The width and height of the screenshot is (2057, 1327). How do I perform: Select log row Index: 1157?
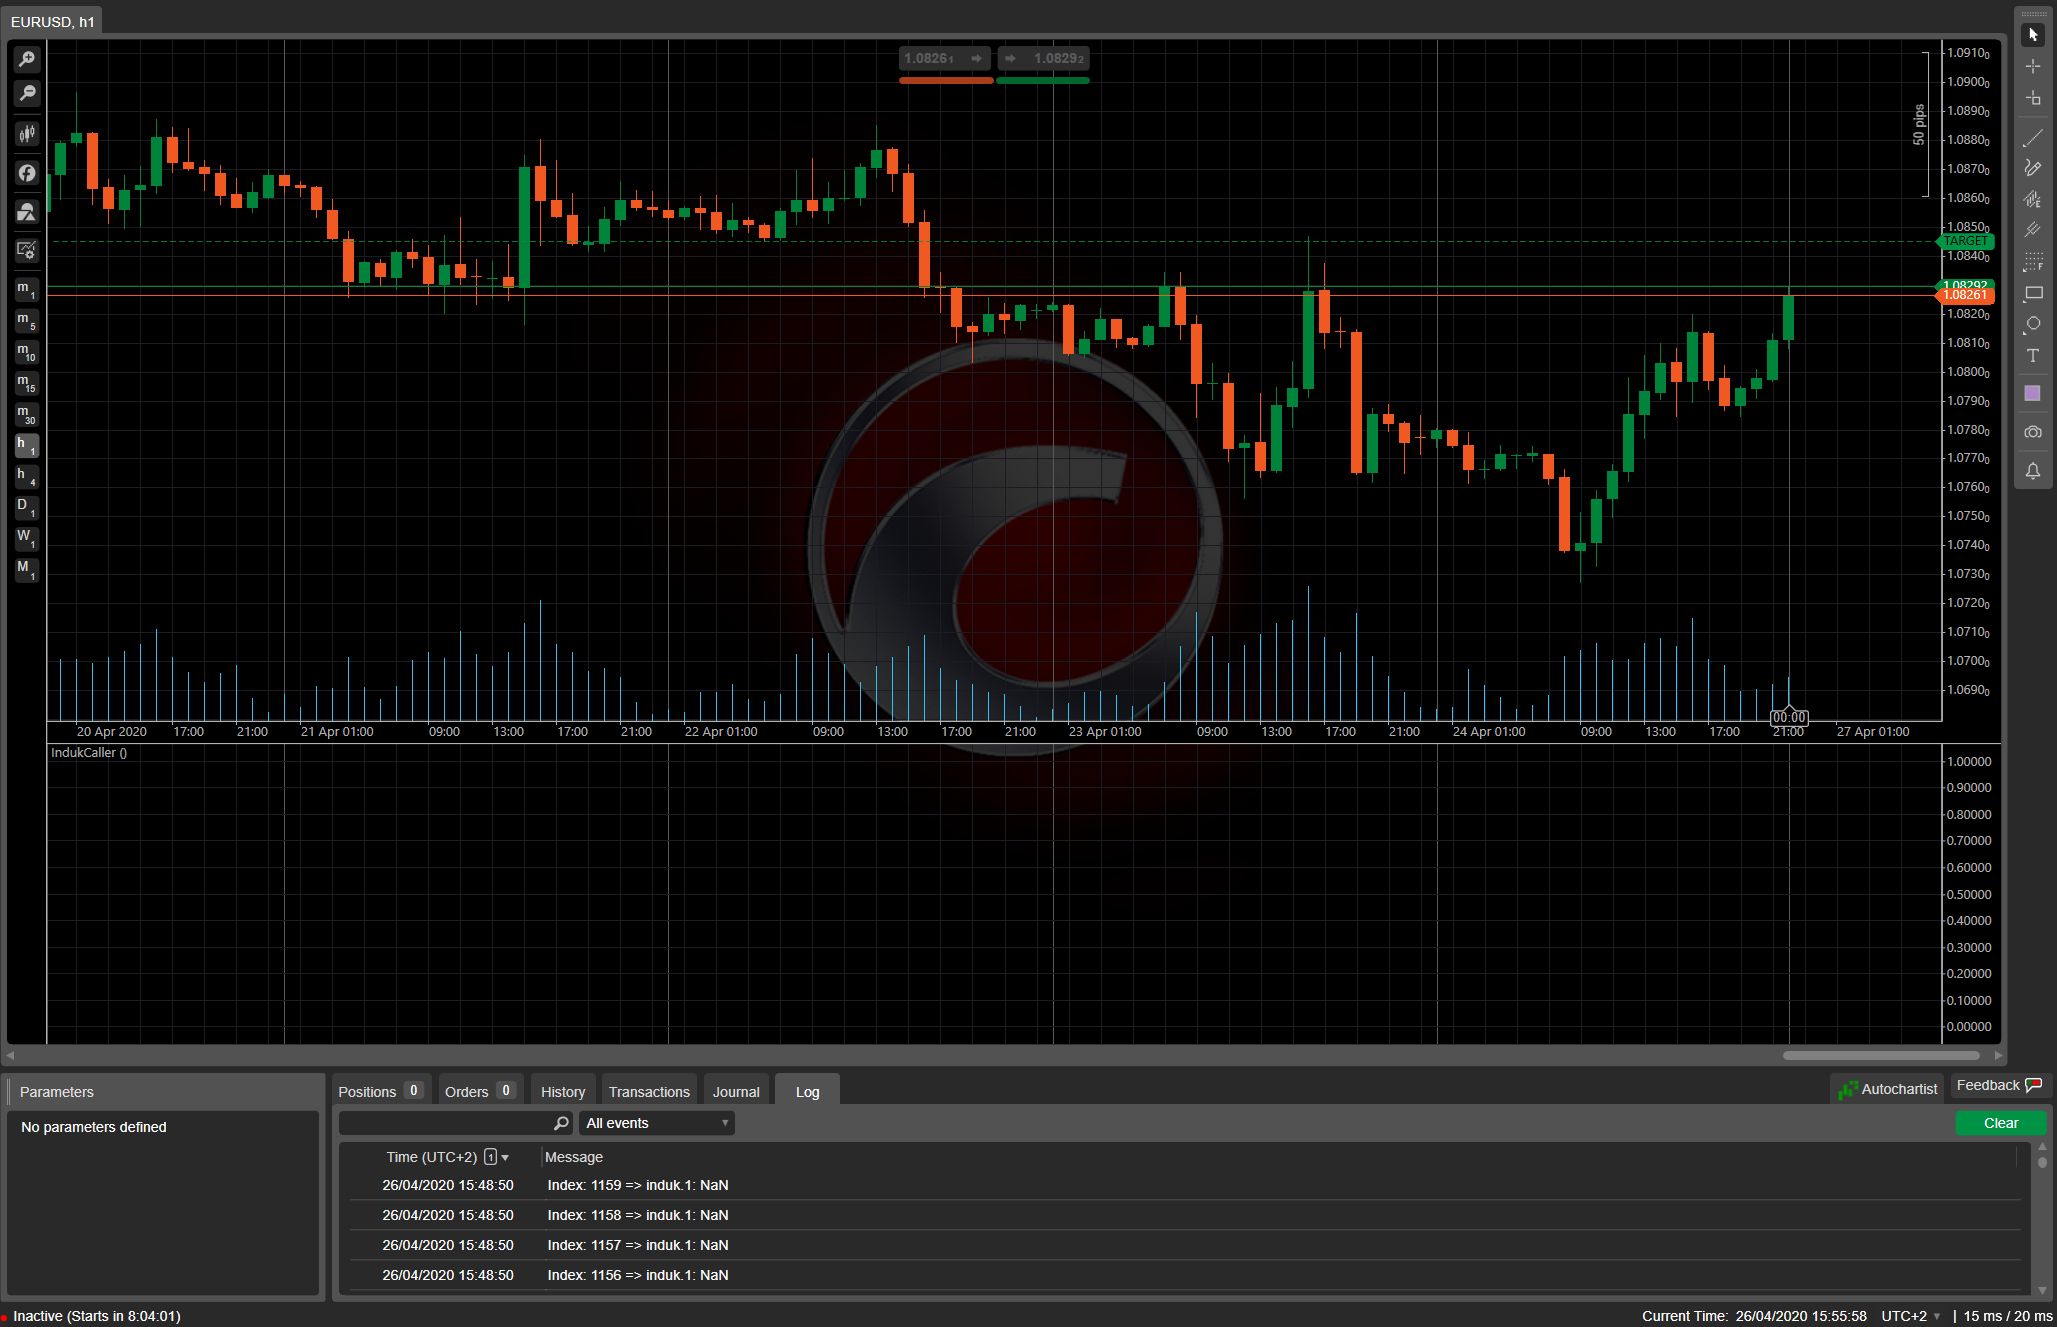coord(1185,1245)
